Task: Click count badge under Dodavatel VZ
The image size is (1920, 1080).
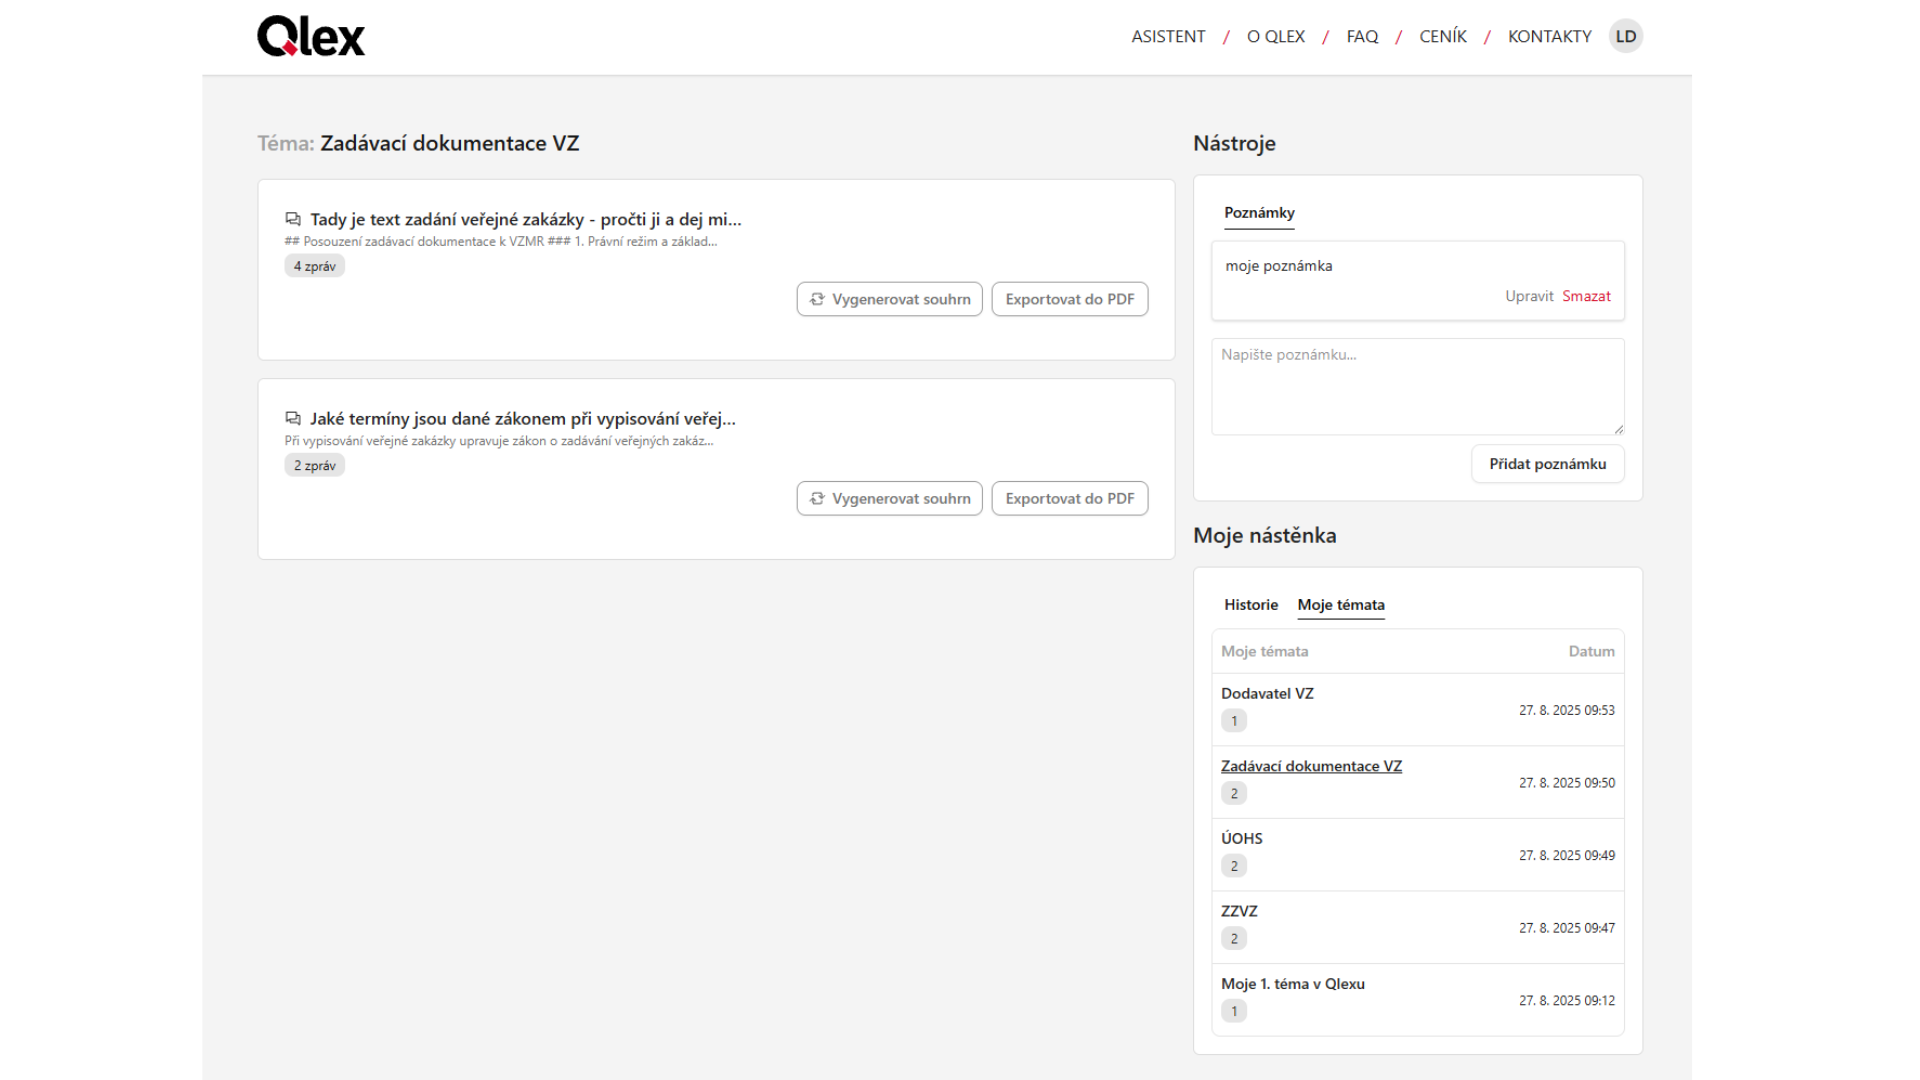Action: [x=1234, y=721]
